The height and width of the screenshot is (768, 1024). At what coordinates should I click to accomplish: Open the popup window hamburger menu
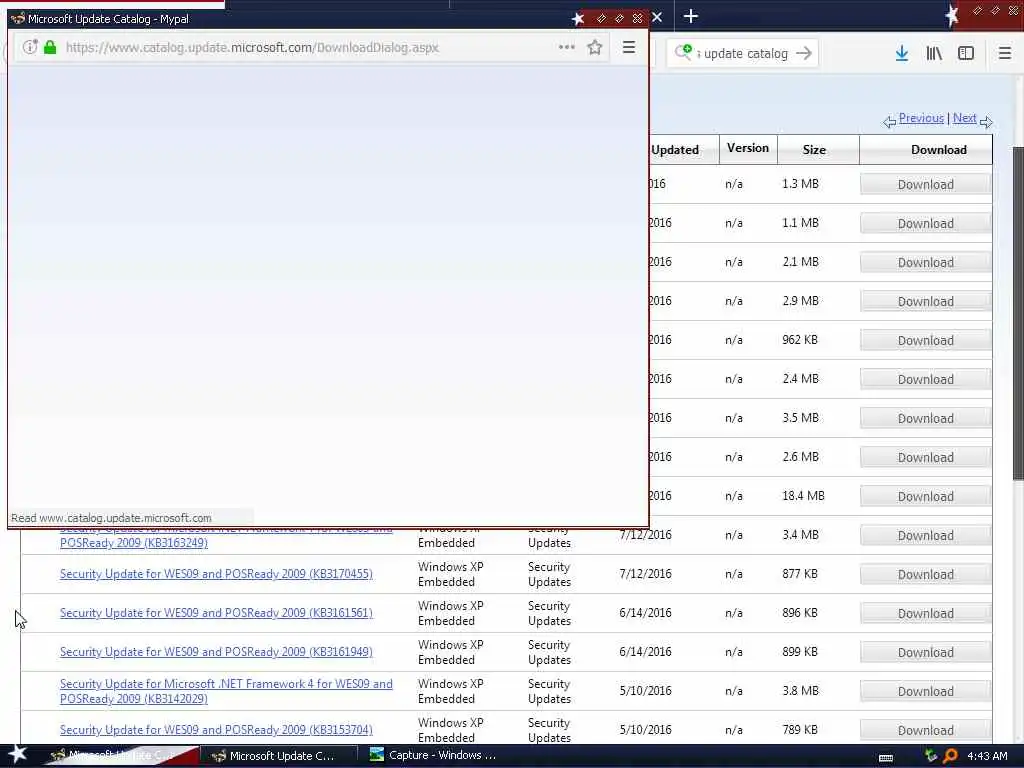tap(629, 47)
